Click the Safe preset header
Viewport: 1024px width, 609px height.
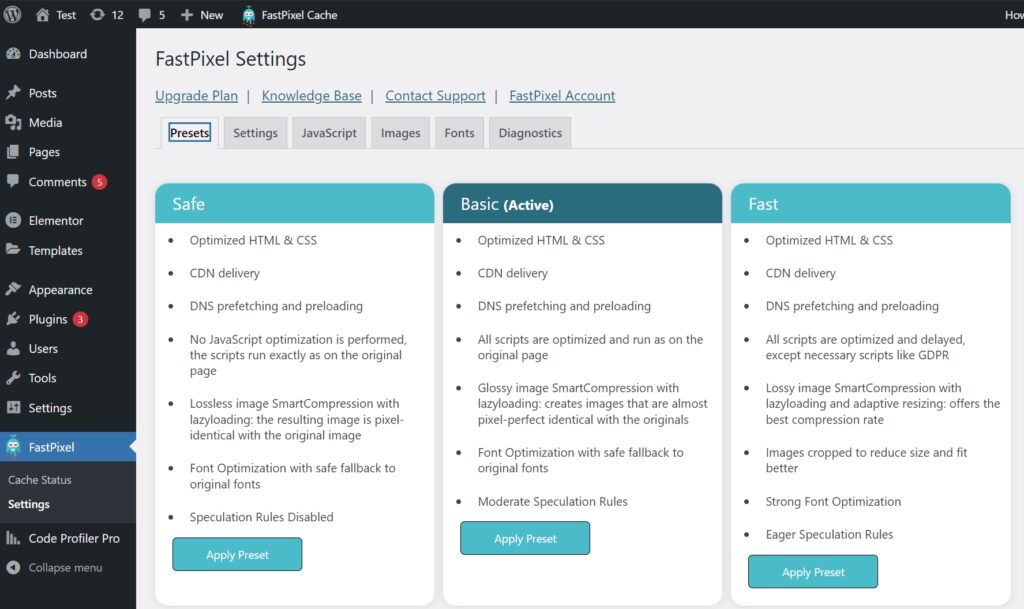pyautogui.click(x=295, y=204)
